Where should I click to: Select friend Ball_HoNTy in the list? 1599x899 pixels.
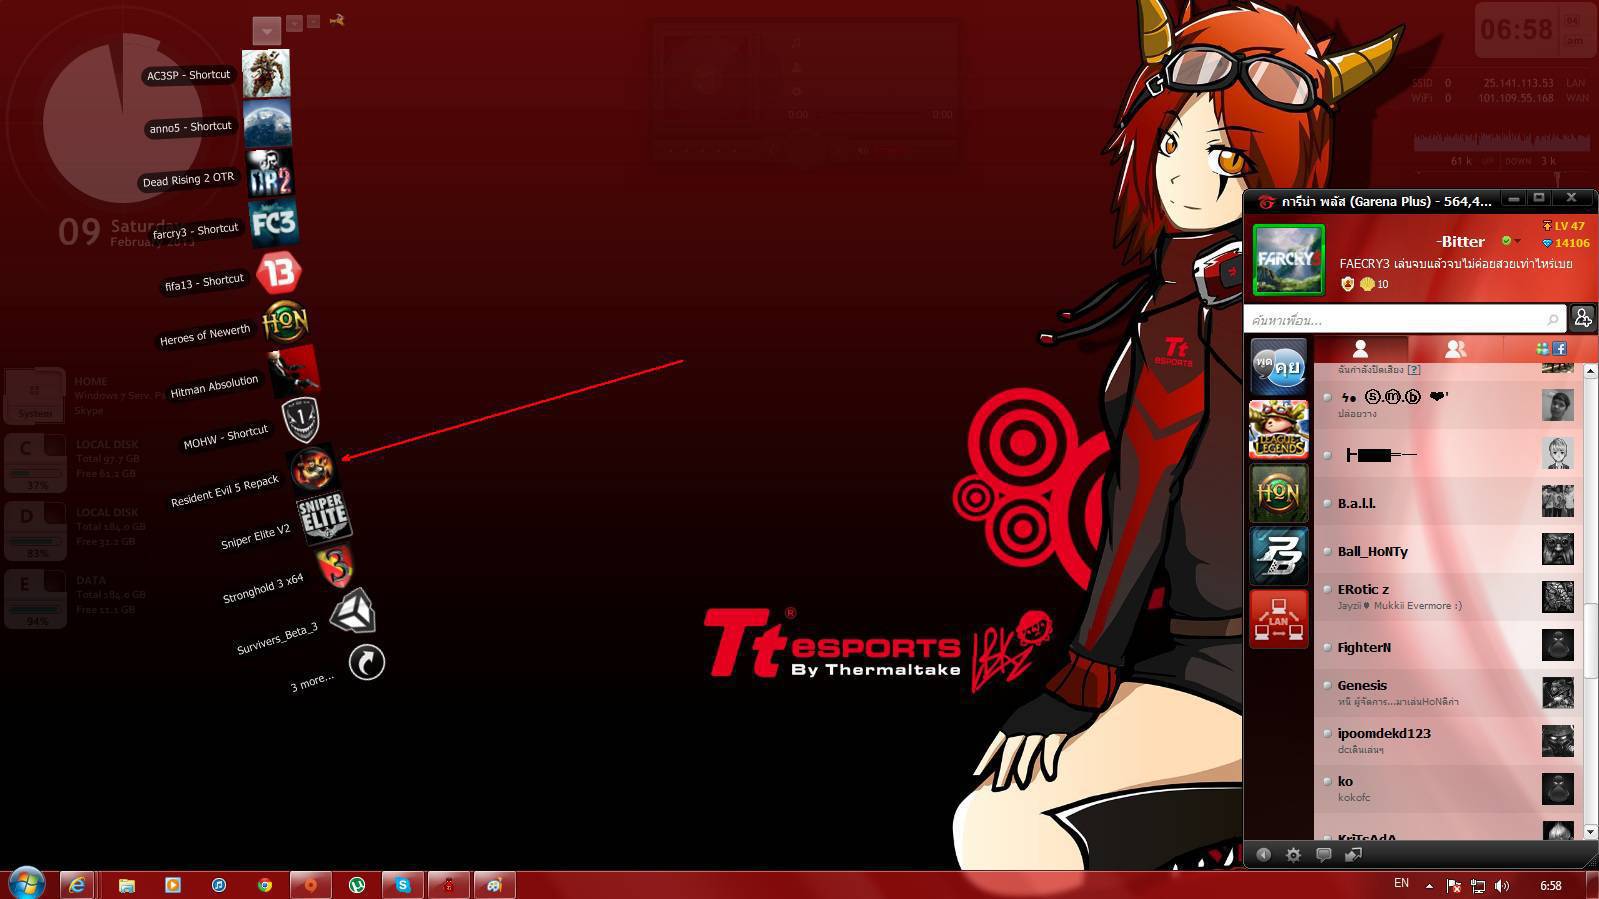[1448, 551]
